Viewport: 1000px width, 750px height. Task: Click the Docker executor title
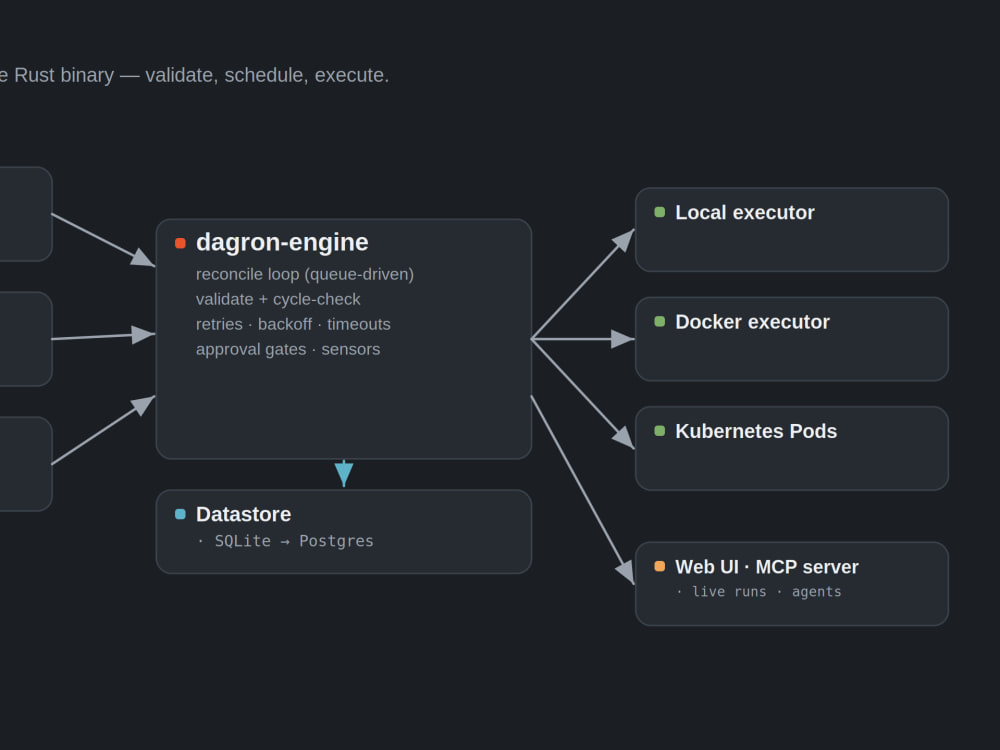pos(753,322)
